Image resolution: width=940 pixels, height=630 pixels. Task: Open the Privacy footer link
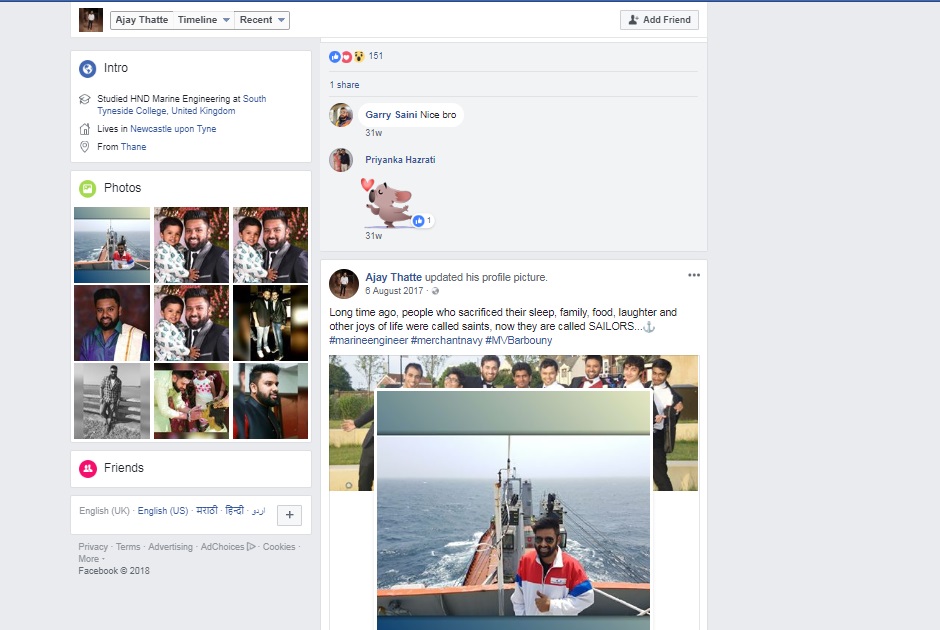[x=93, y=547]
